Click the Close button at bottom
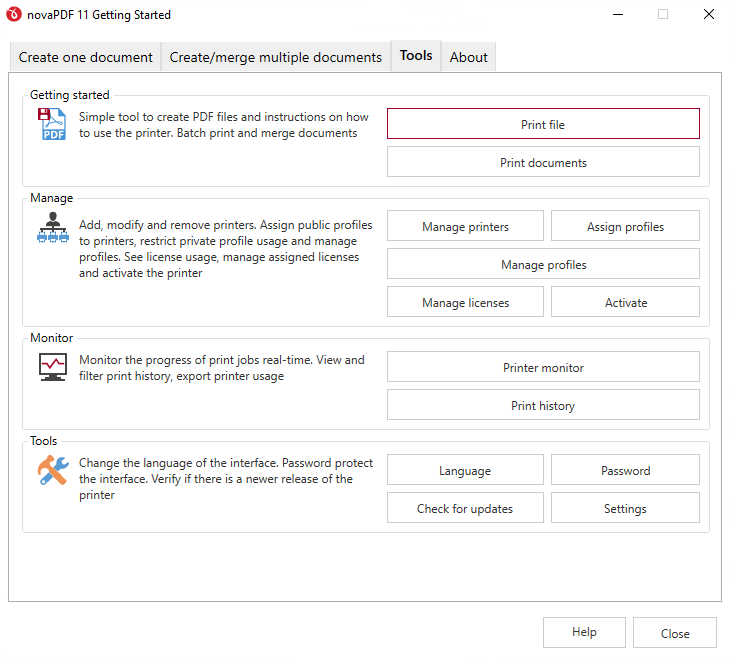 (x=675, y=633)
